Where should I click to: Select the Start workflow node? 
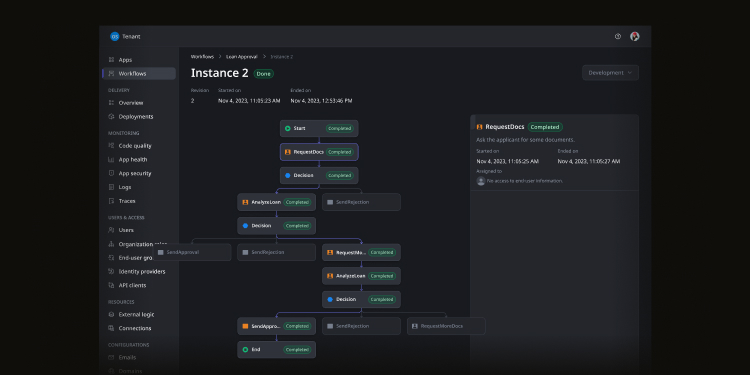coord(319,129)
